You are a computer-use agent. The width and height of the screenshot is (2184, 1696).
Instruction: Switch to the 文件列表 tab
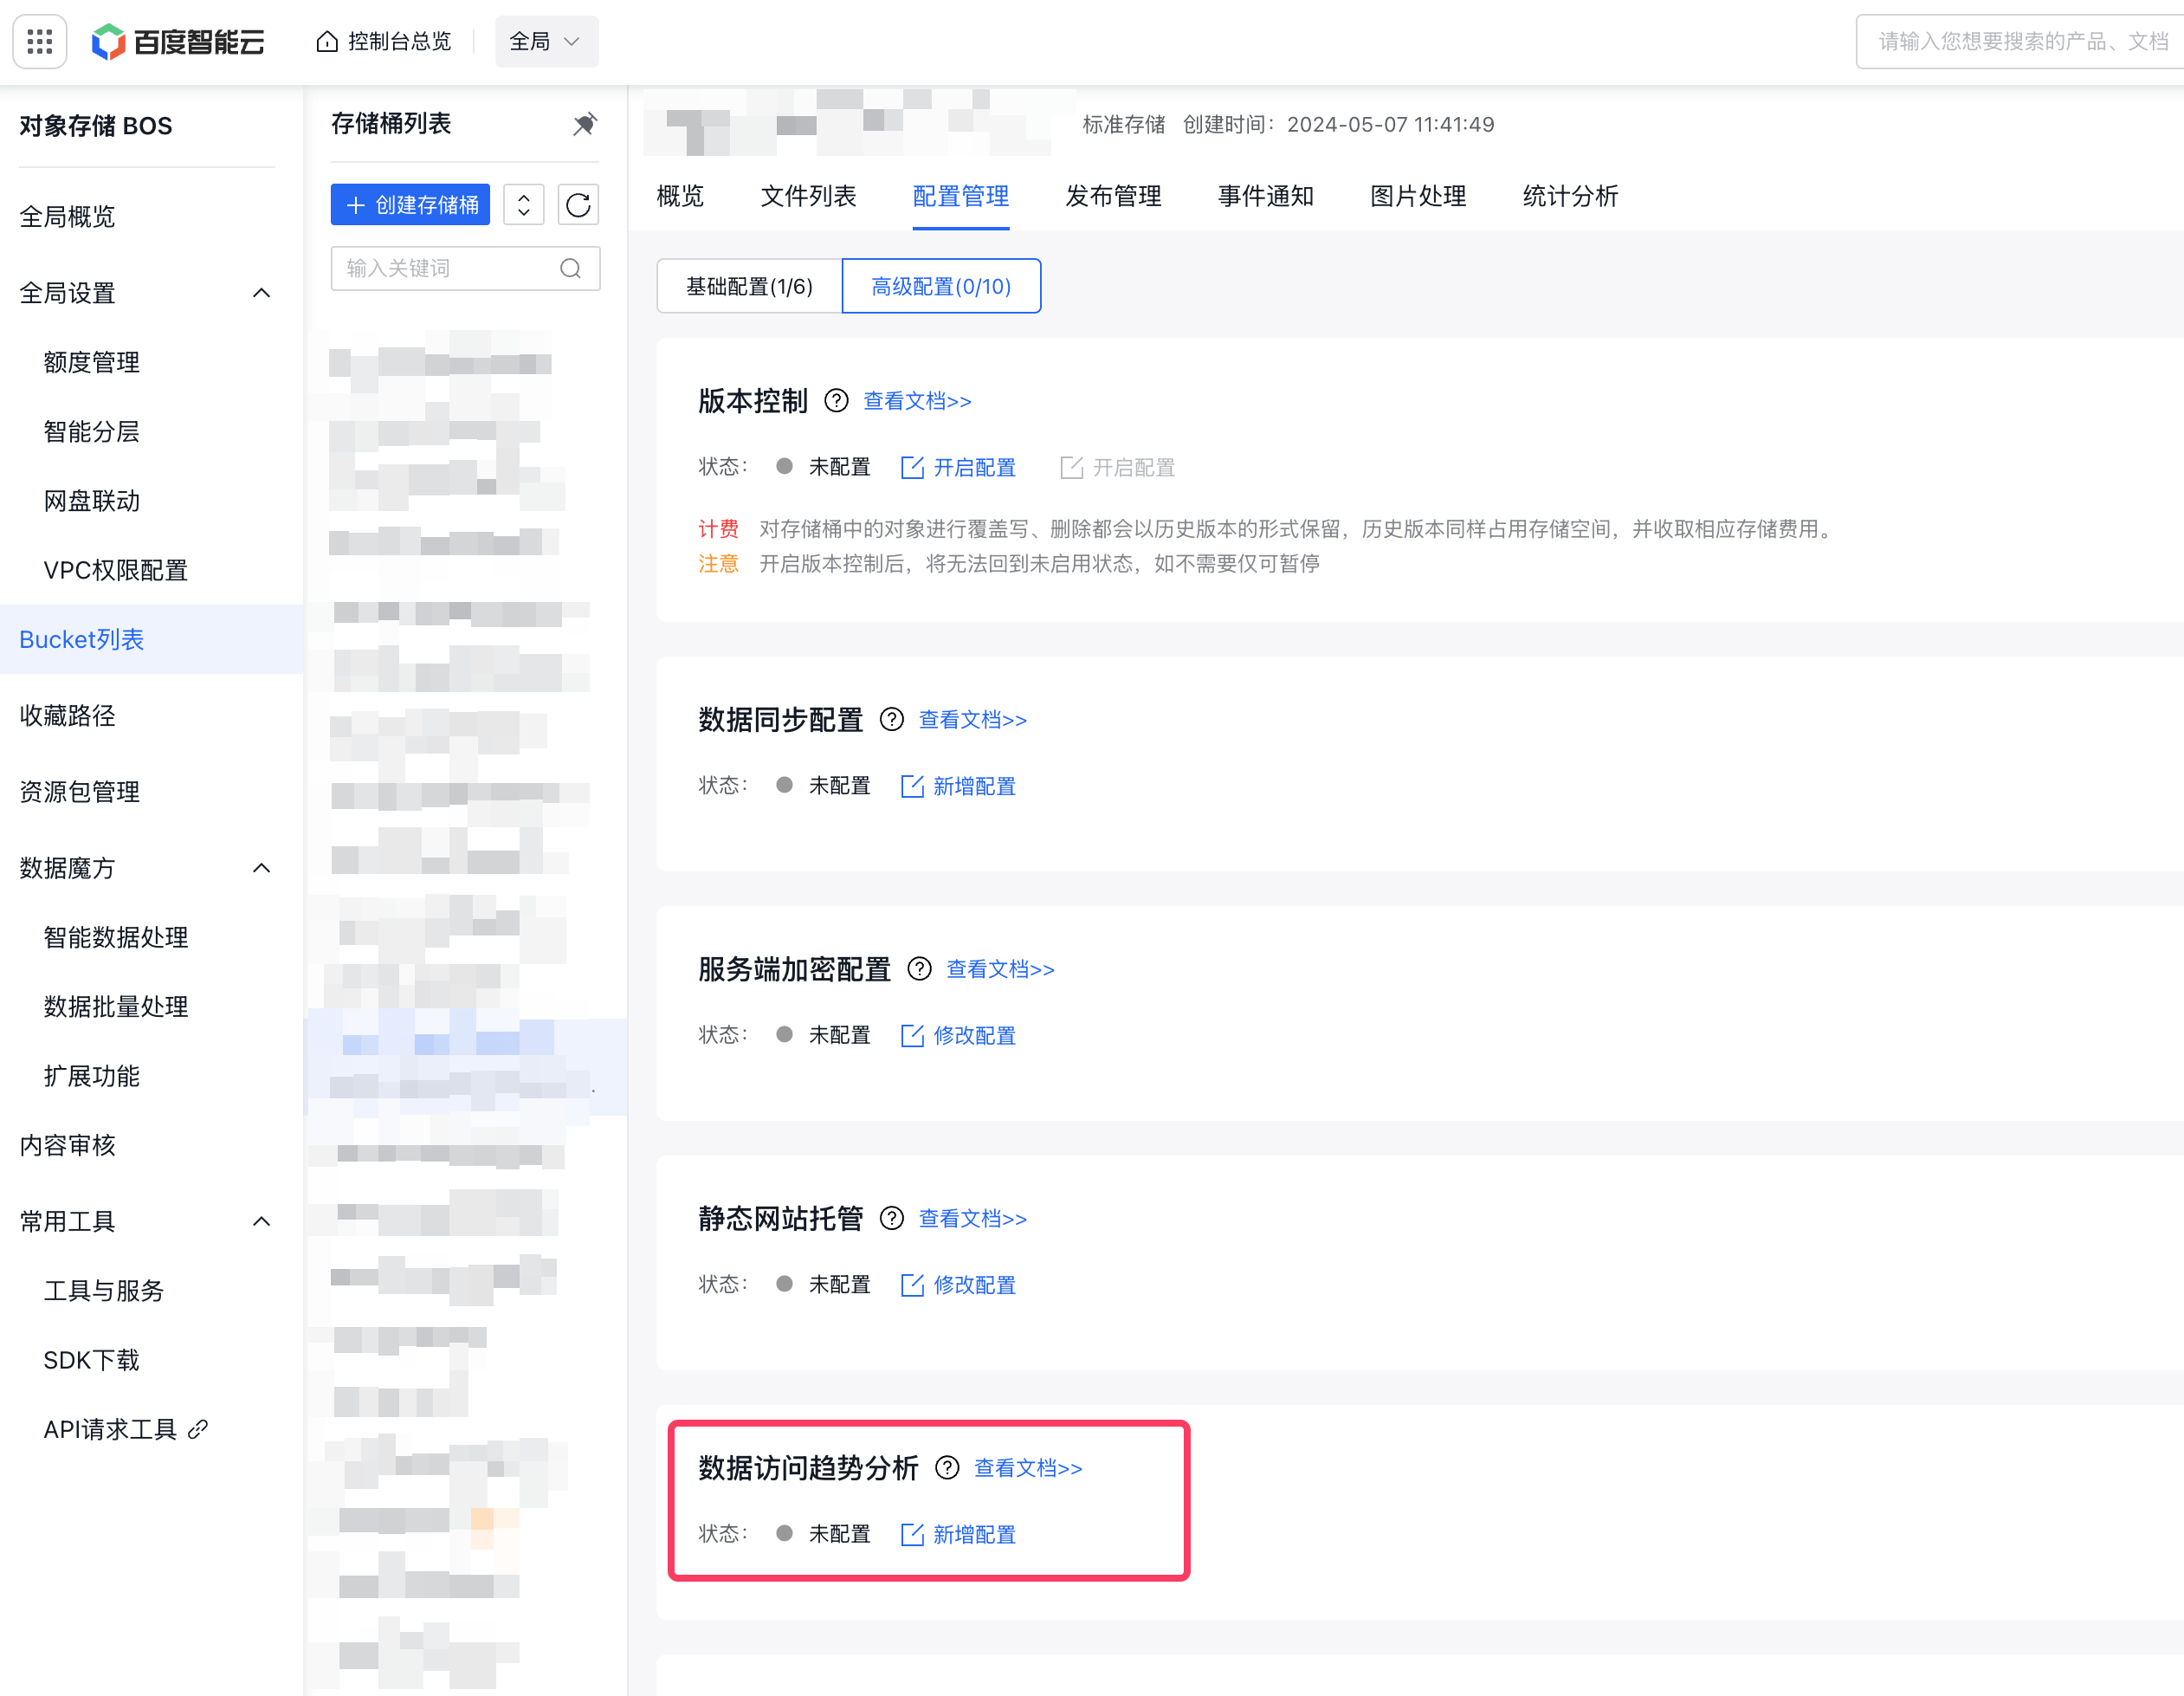point(808,196)
